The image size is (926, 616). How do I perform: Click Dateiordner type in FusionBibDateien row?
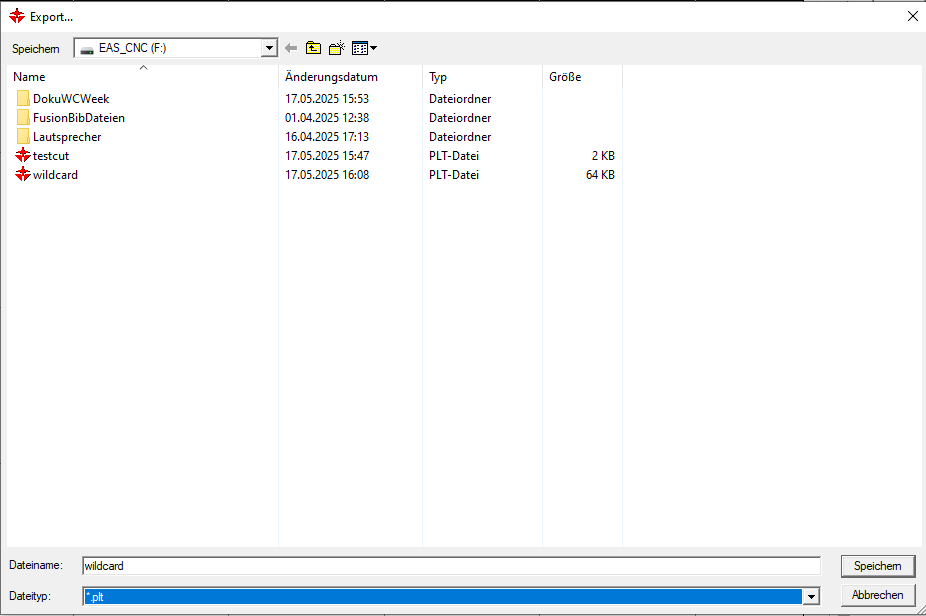click(x=460, y=118)
